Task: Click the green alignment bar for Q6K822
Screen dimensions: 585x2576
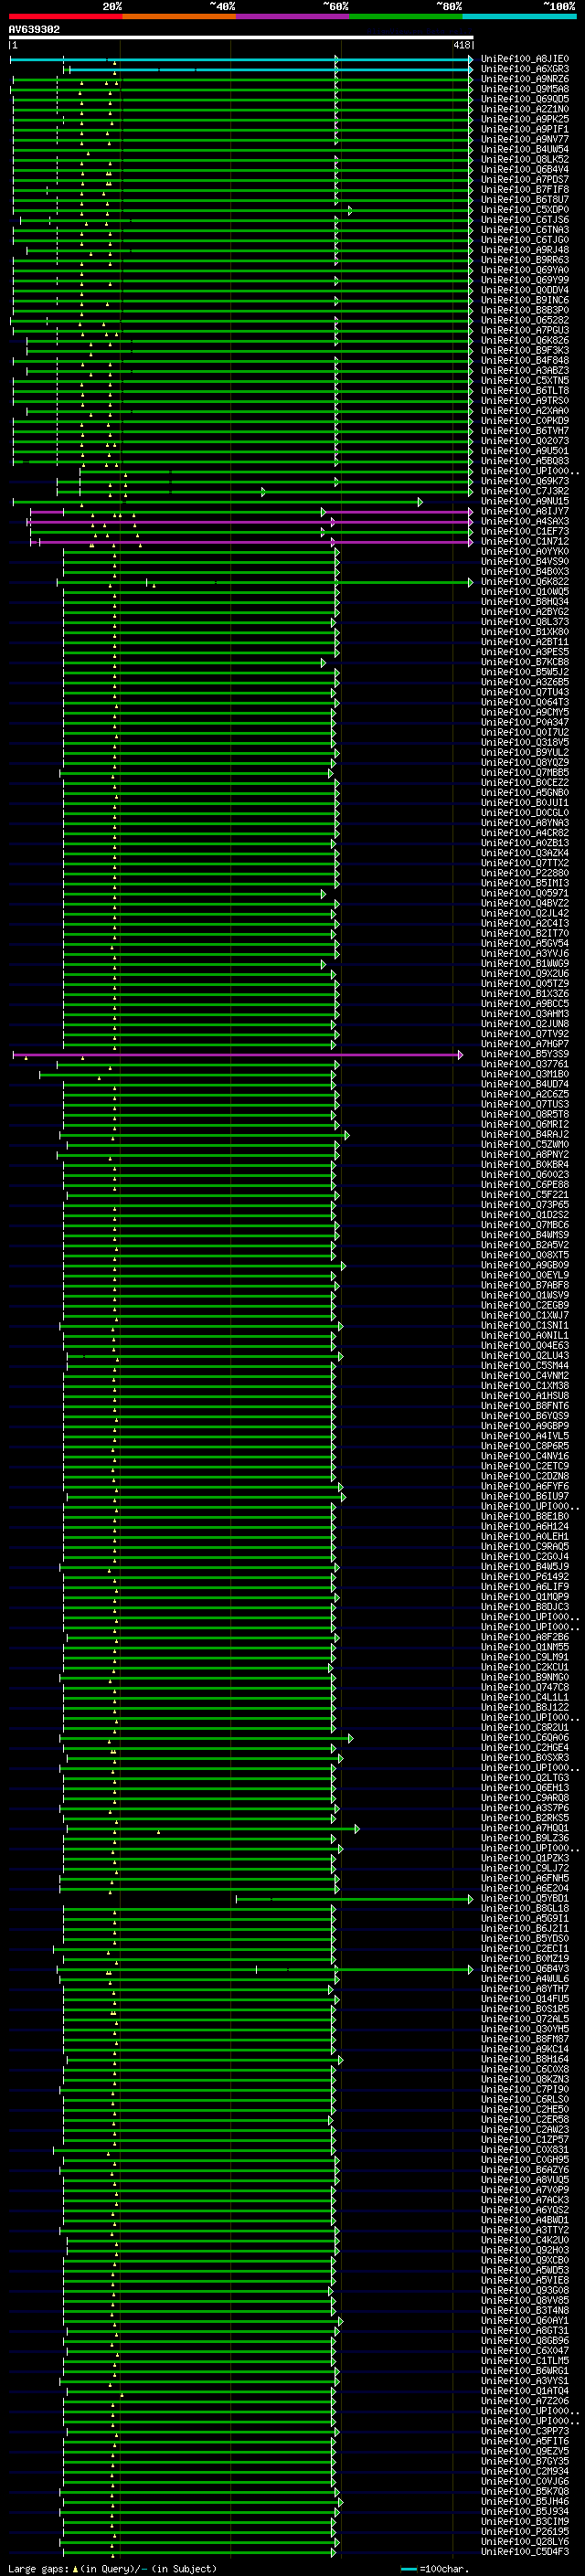Action: (265, 582)
